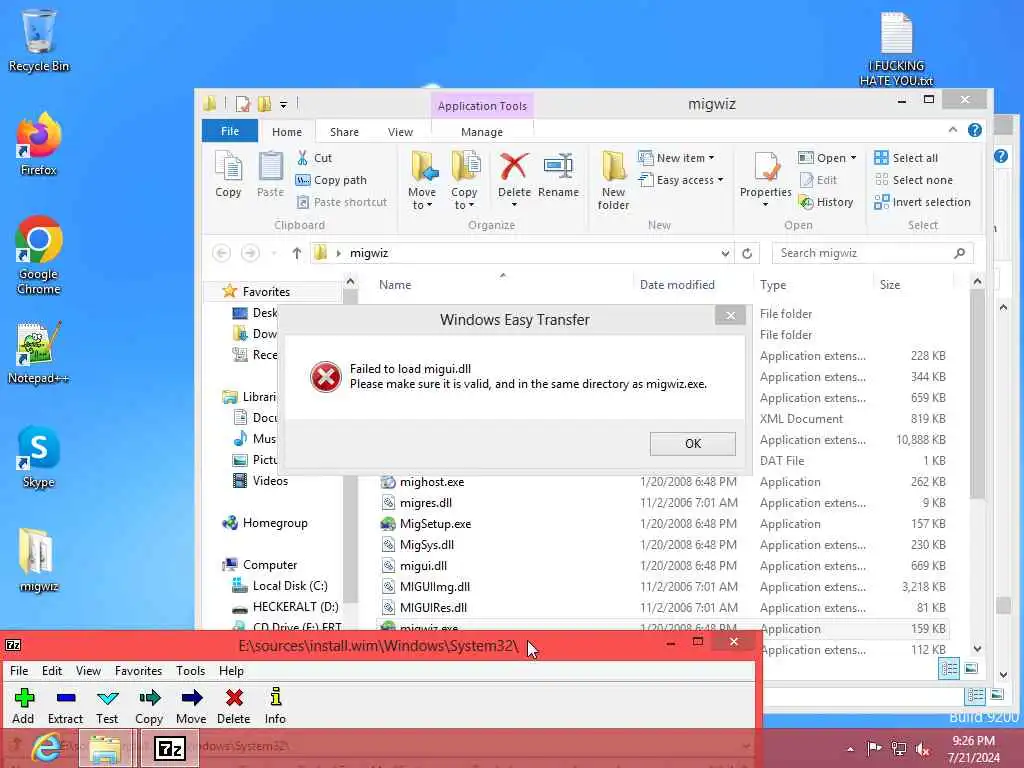Viewport: 1024px width, 768px height.
Task: Select Local Disk (C:) in the navigation pane
Action: [290, 586]
